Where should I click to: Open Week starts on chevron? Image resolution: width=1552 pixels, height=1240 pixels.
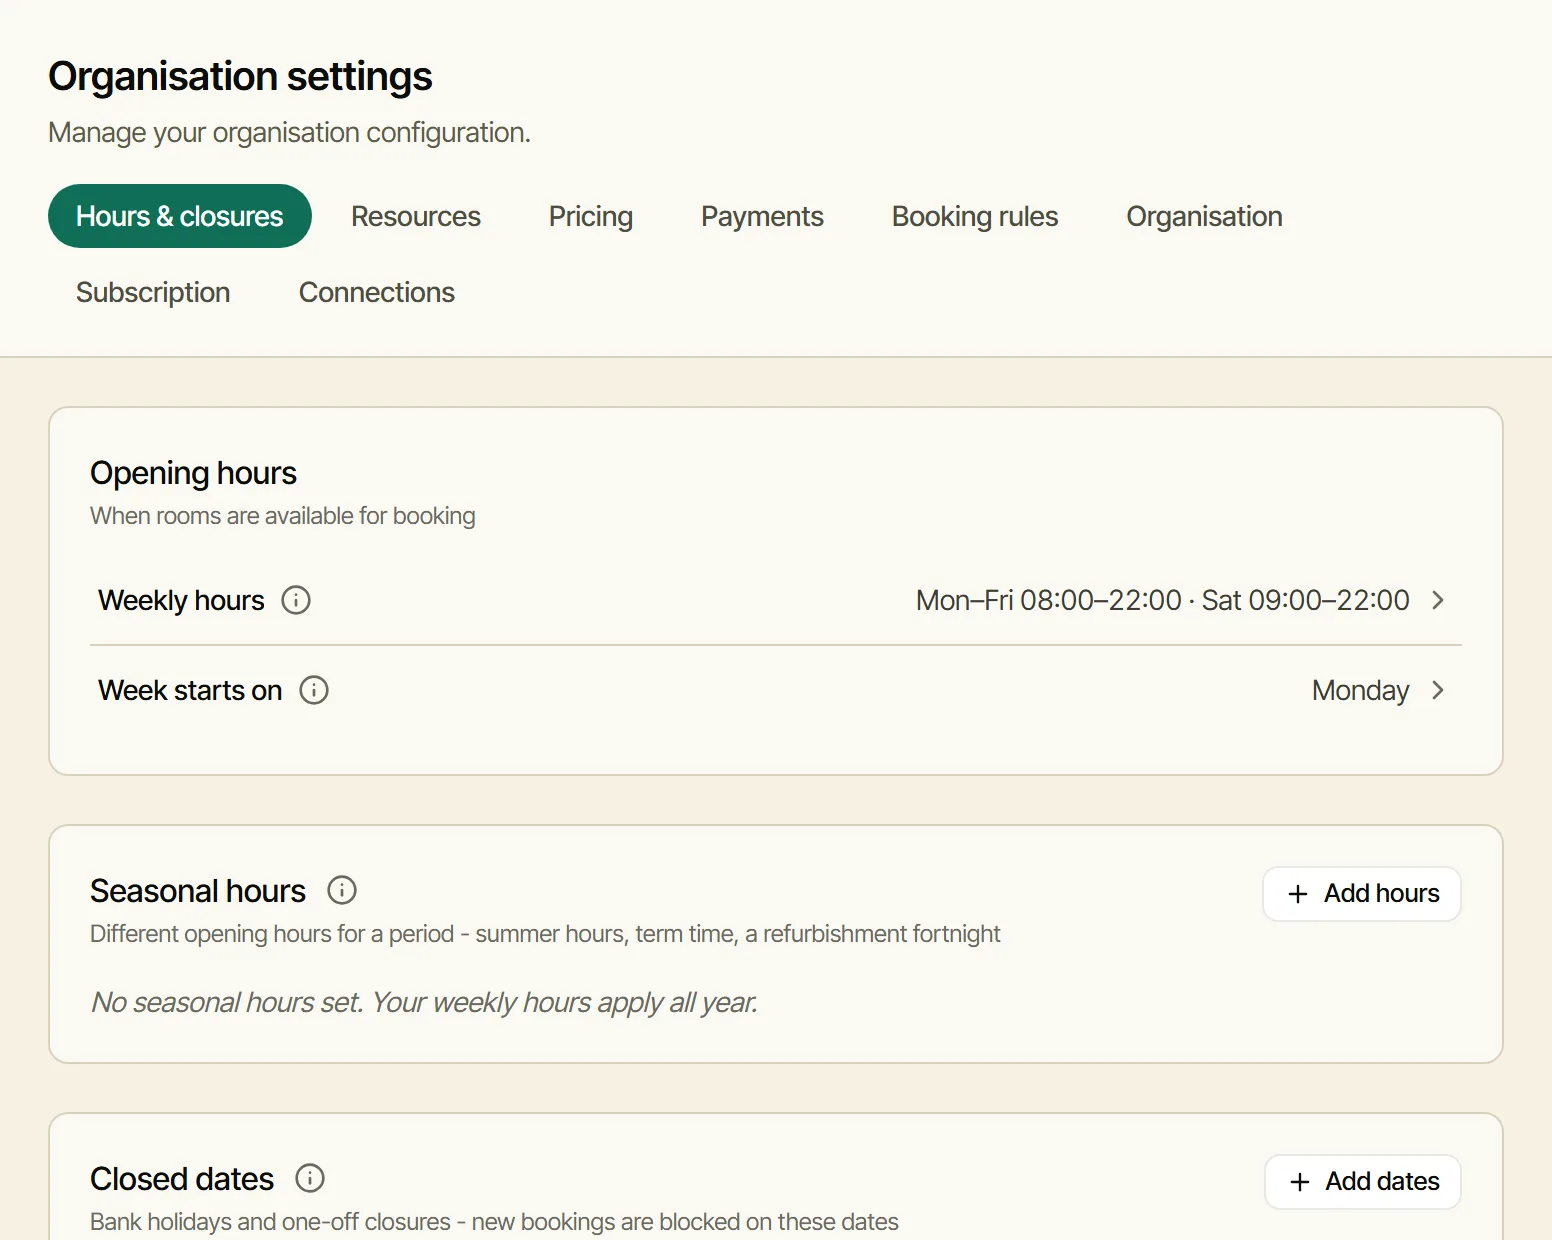coord(1438,690)
